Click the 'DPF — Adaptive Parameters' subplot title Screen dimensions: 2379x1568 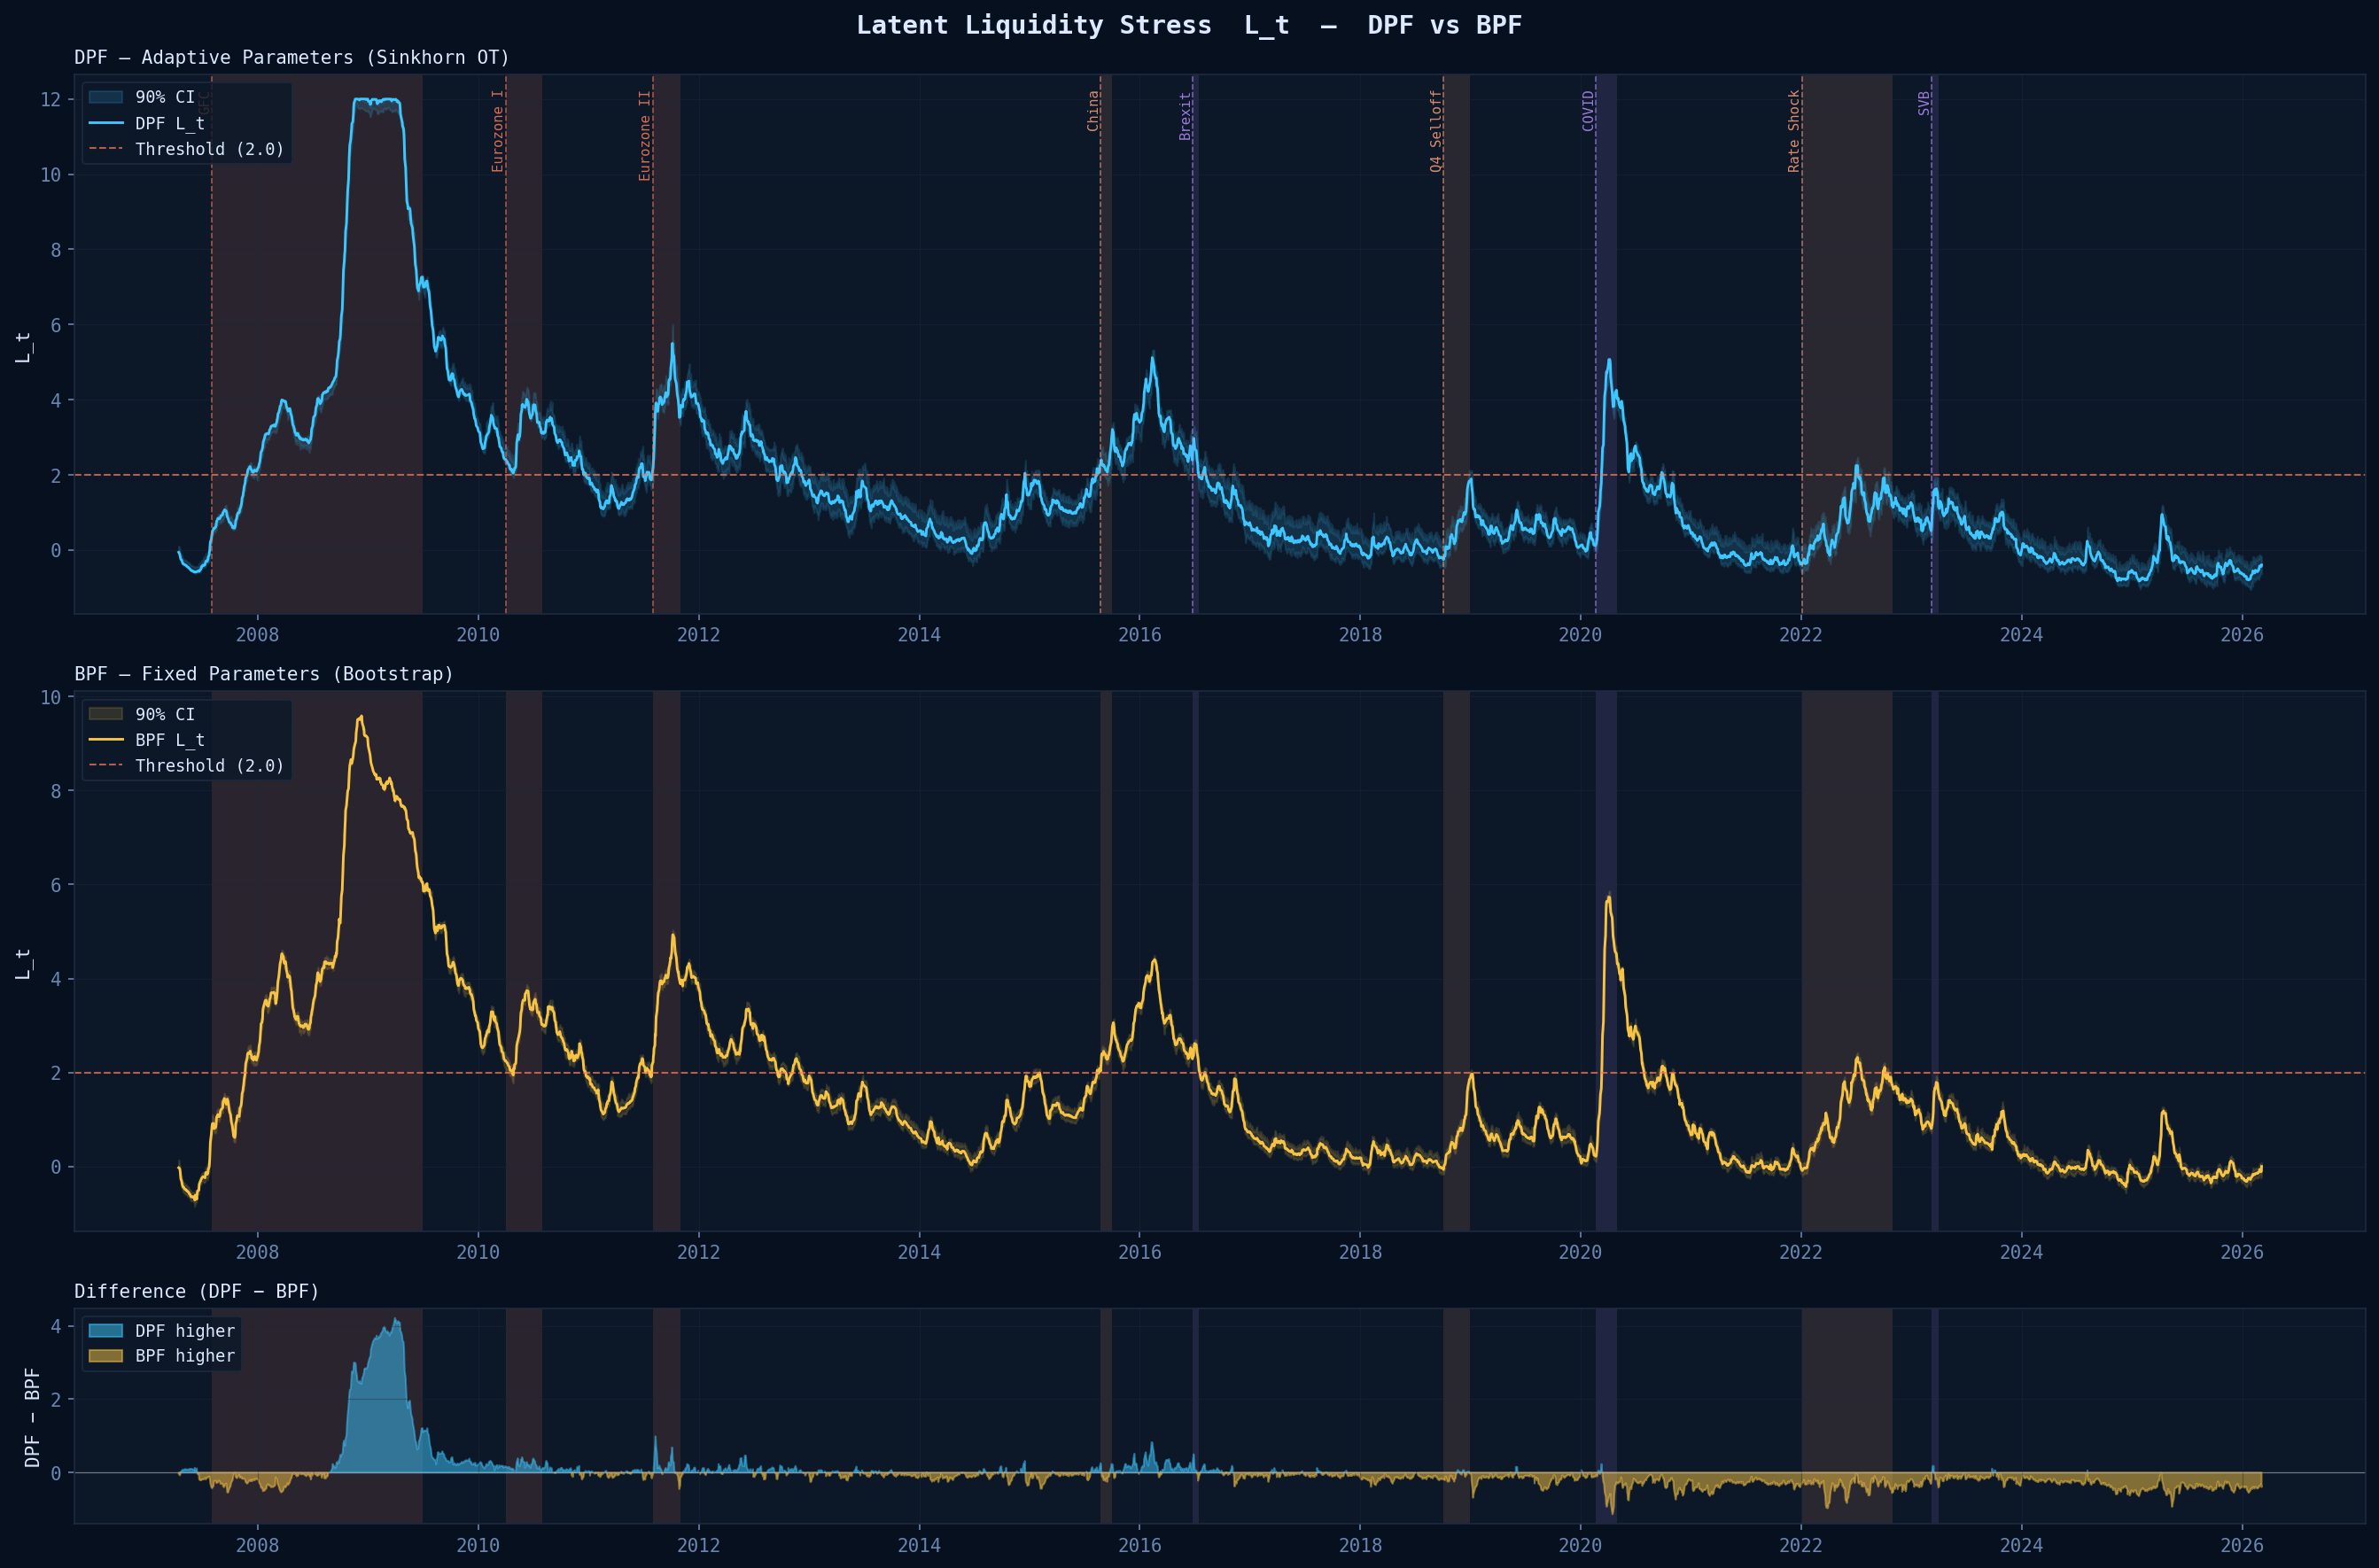coord(292,57)
